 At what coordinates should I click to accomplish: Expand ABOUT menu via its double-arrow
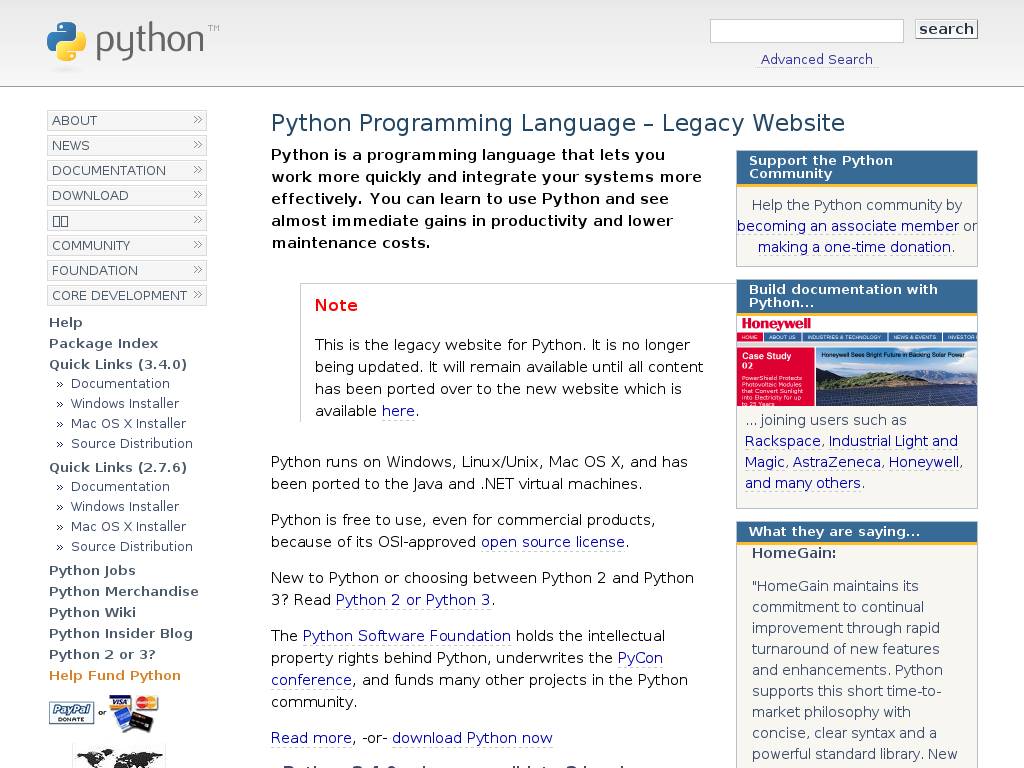[198, 120]
